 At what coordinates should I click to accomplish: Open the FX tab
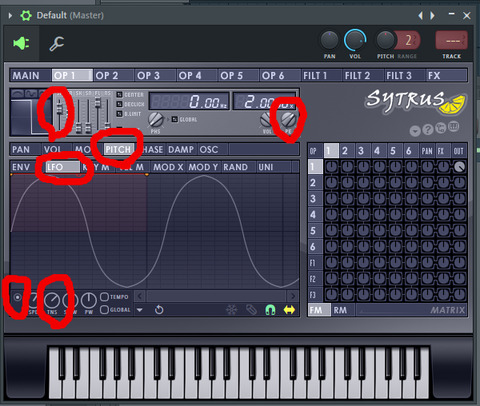click(447, 75)
